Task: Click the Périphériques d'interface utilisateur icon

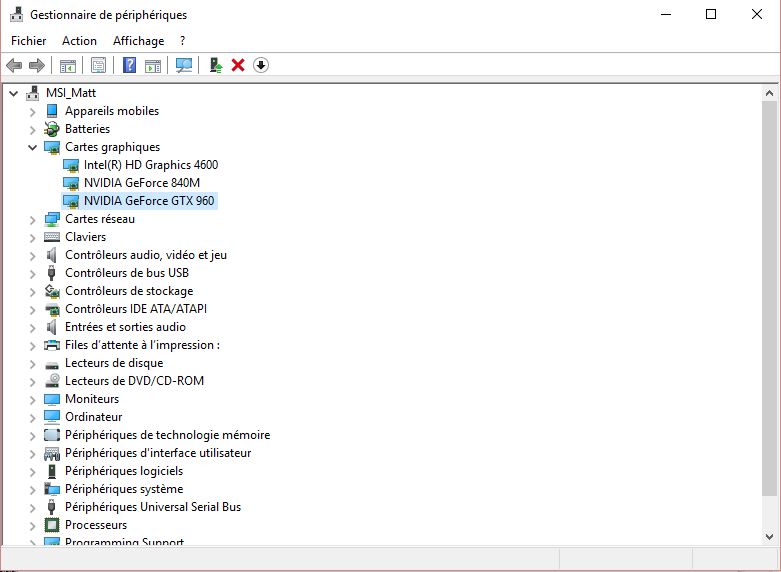Action: point(52,453)
